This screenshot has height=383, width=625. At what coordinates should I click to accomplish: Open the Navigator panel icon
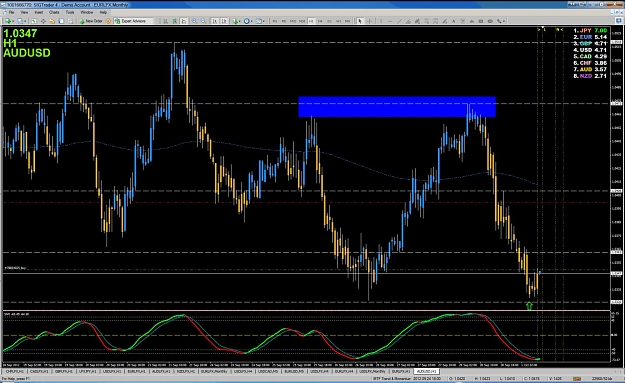(52, 21)
